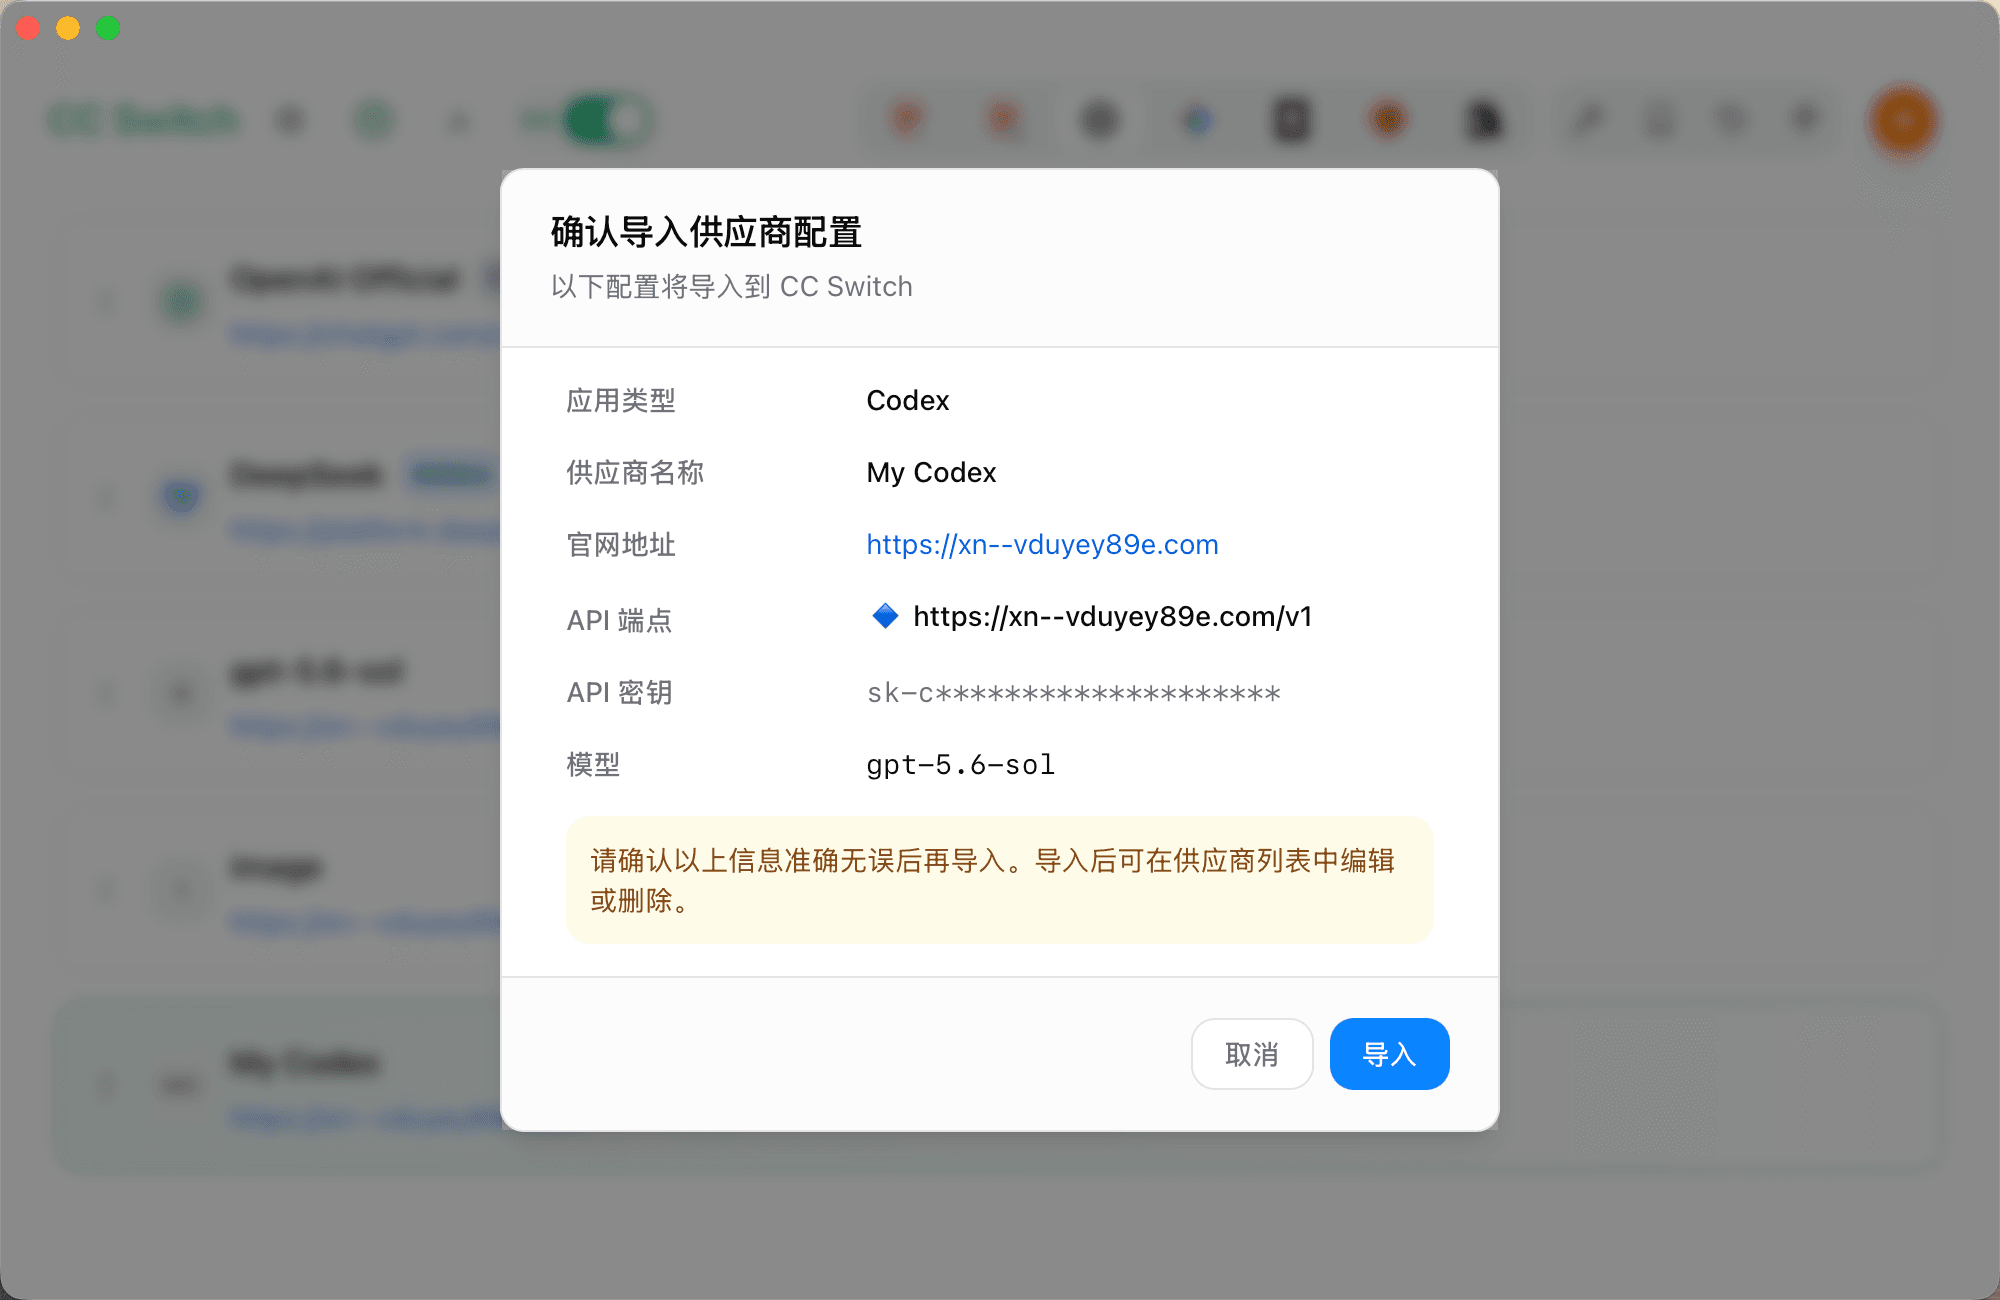This screenshot has height=1300, width=2000.
Task: Click the yellow minimize window button
Action: pyautogui.click(x=68, y=28)
